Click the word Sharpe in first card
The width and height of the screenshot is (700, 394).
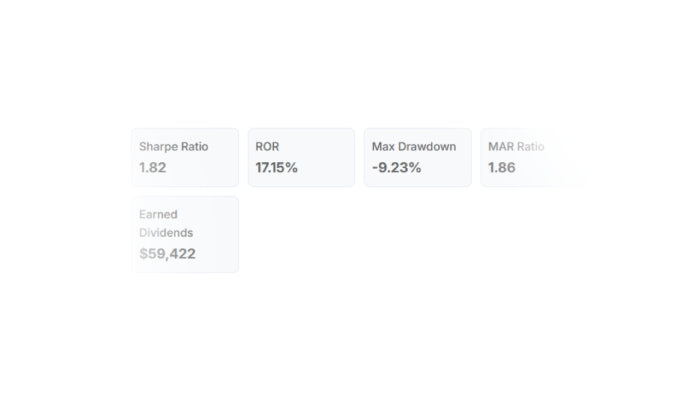point(158,147)
